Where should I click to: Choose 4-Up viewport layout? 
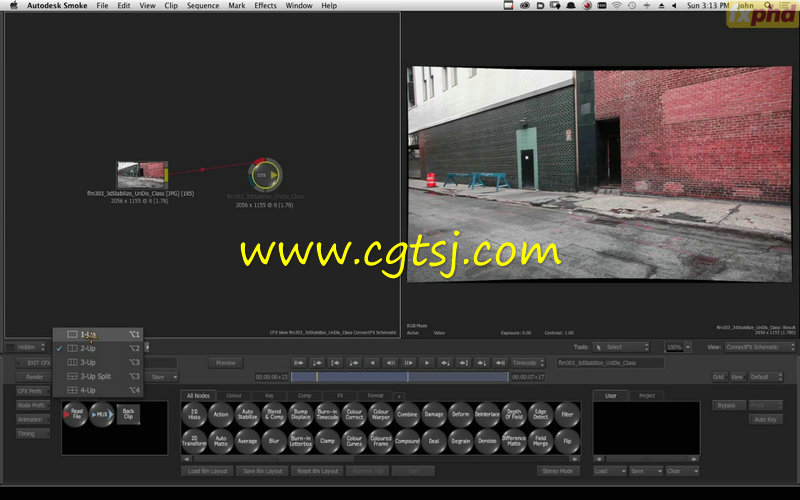point(98,390)
